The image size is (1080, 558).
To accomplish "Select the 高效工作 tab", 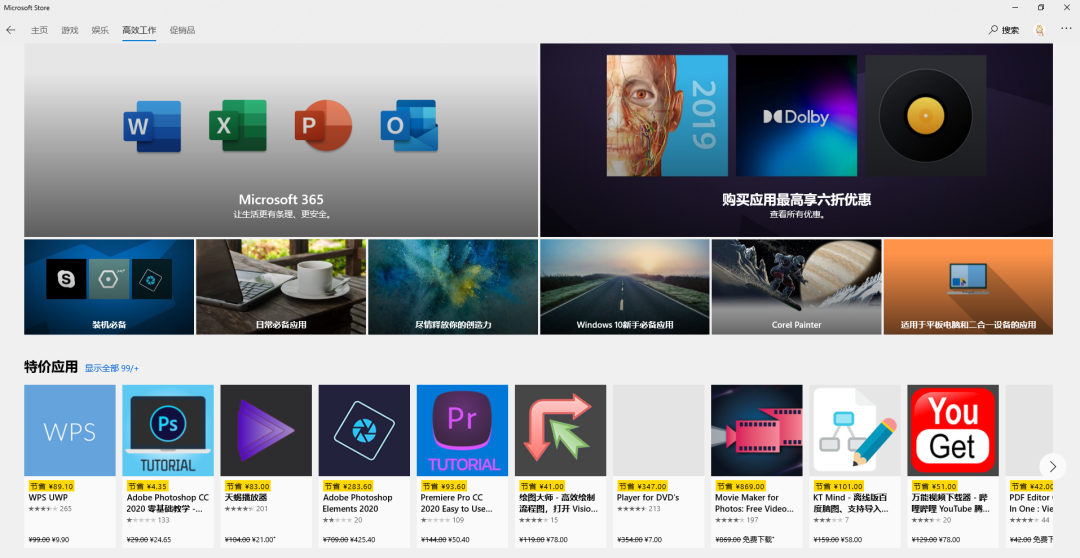I will (139, 30).
